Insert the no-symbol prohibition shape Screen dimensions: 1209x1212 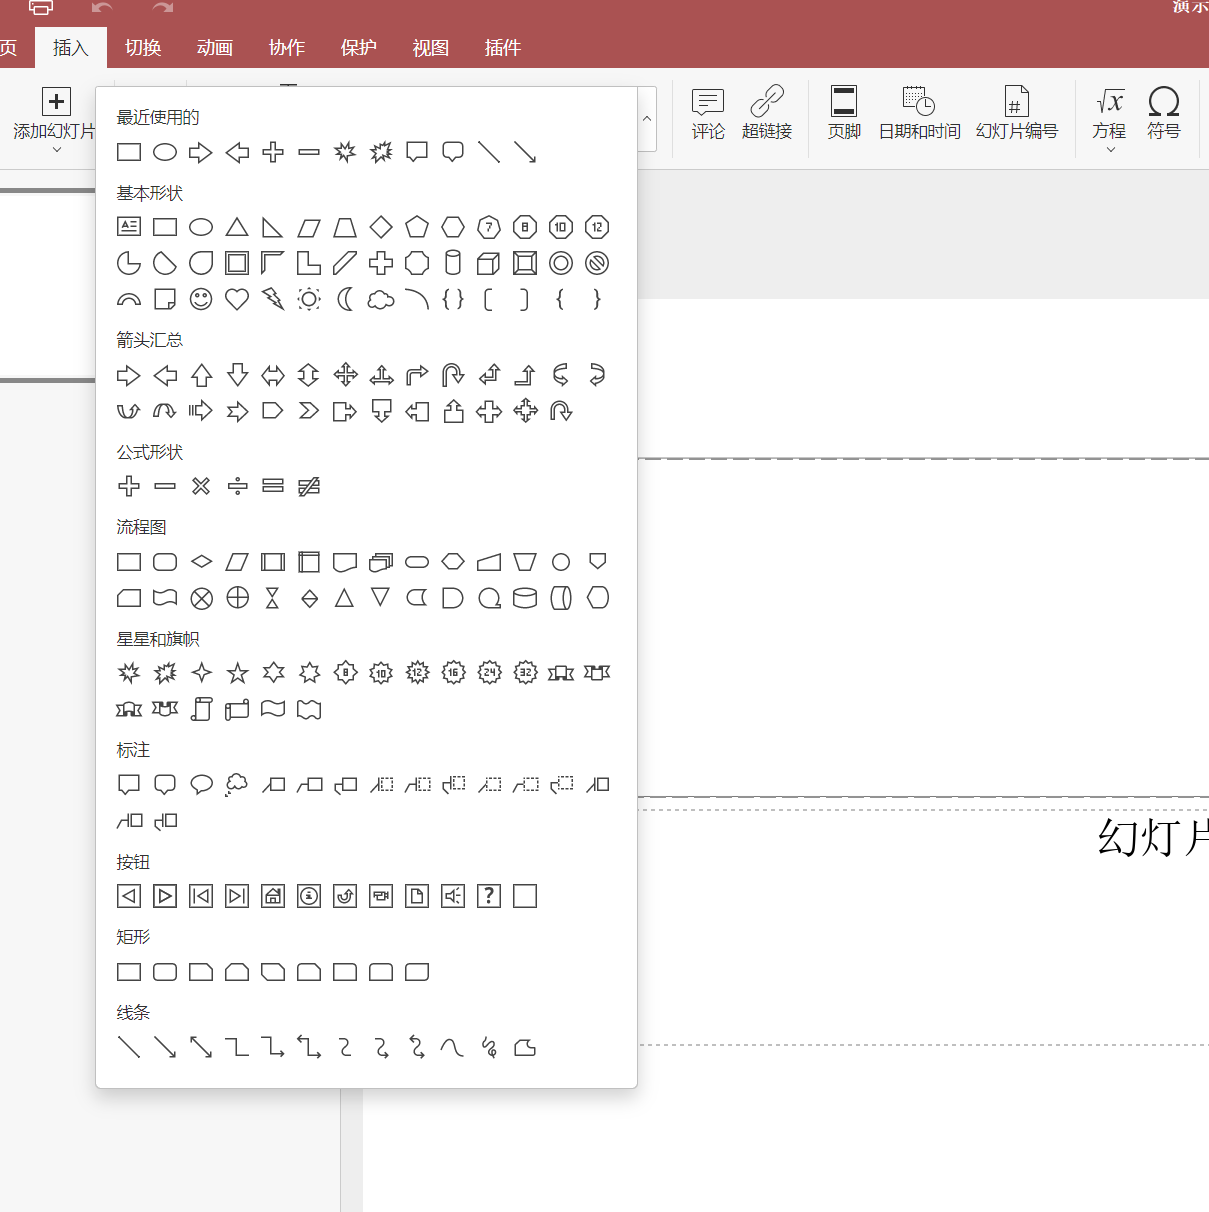pos(597,263)
